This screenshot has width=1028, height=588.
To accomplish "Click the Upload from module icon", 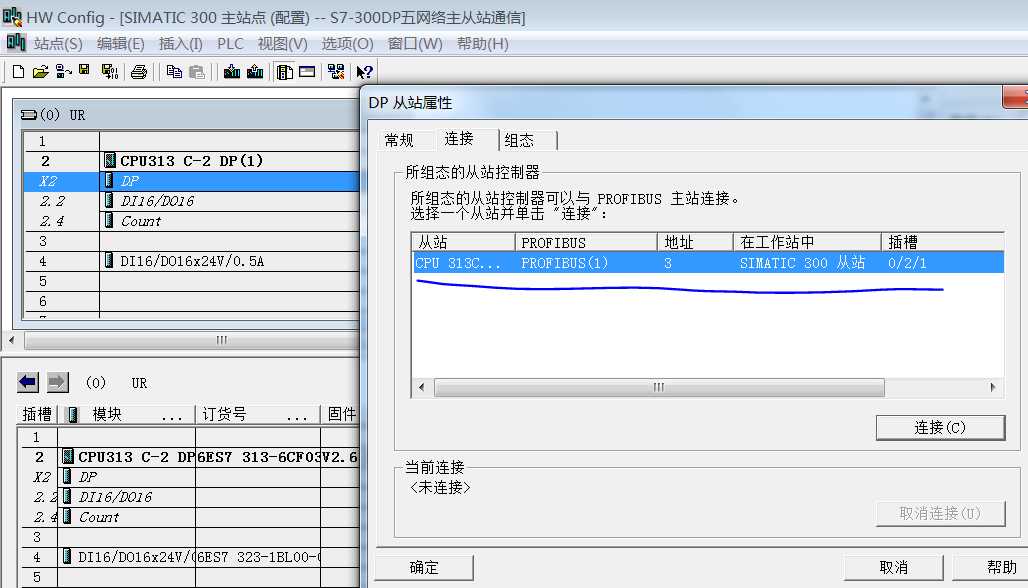I will coord(255,71).
